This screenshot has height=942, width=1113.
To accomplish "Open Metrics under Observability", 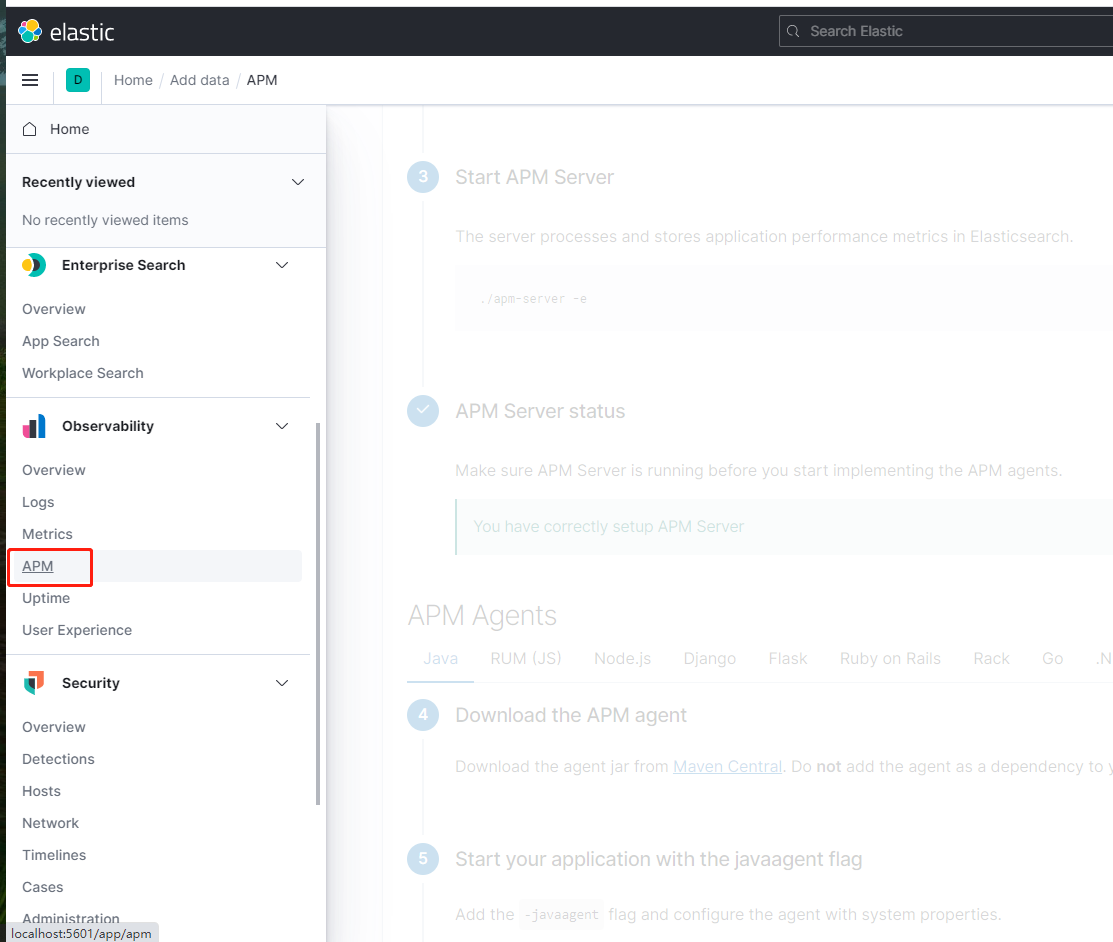I will (x=48, y=535).
